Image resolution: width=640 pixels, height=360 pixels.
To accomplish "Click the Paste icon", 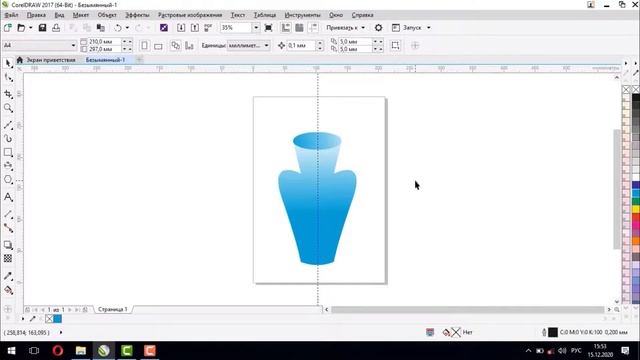I will [x=100, y=28].
